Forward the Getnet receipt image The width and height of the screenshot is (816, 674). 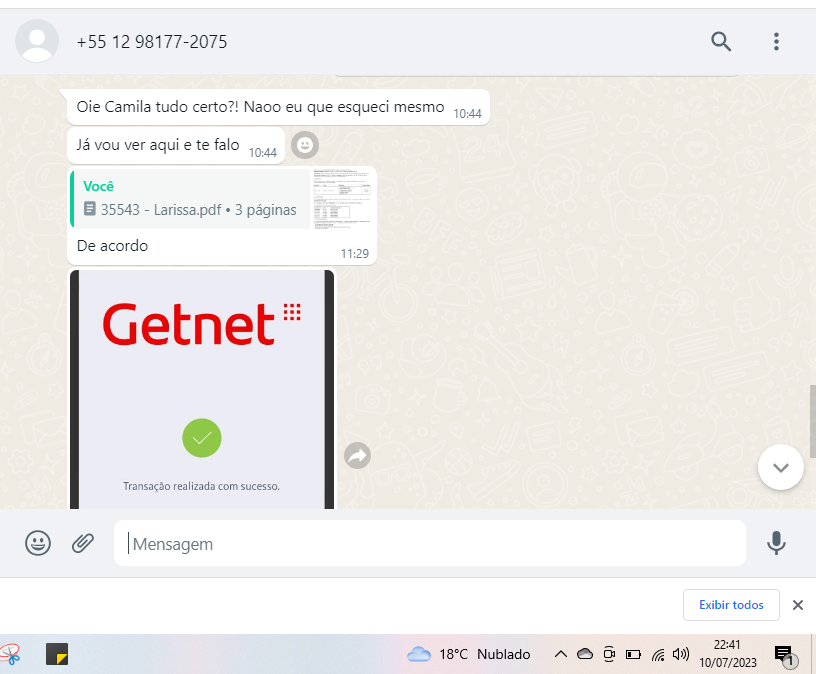[358, 456]
